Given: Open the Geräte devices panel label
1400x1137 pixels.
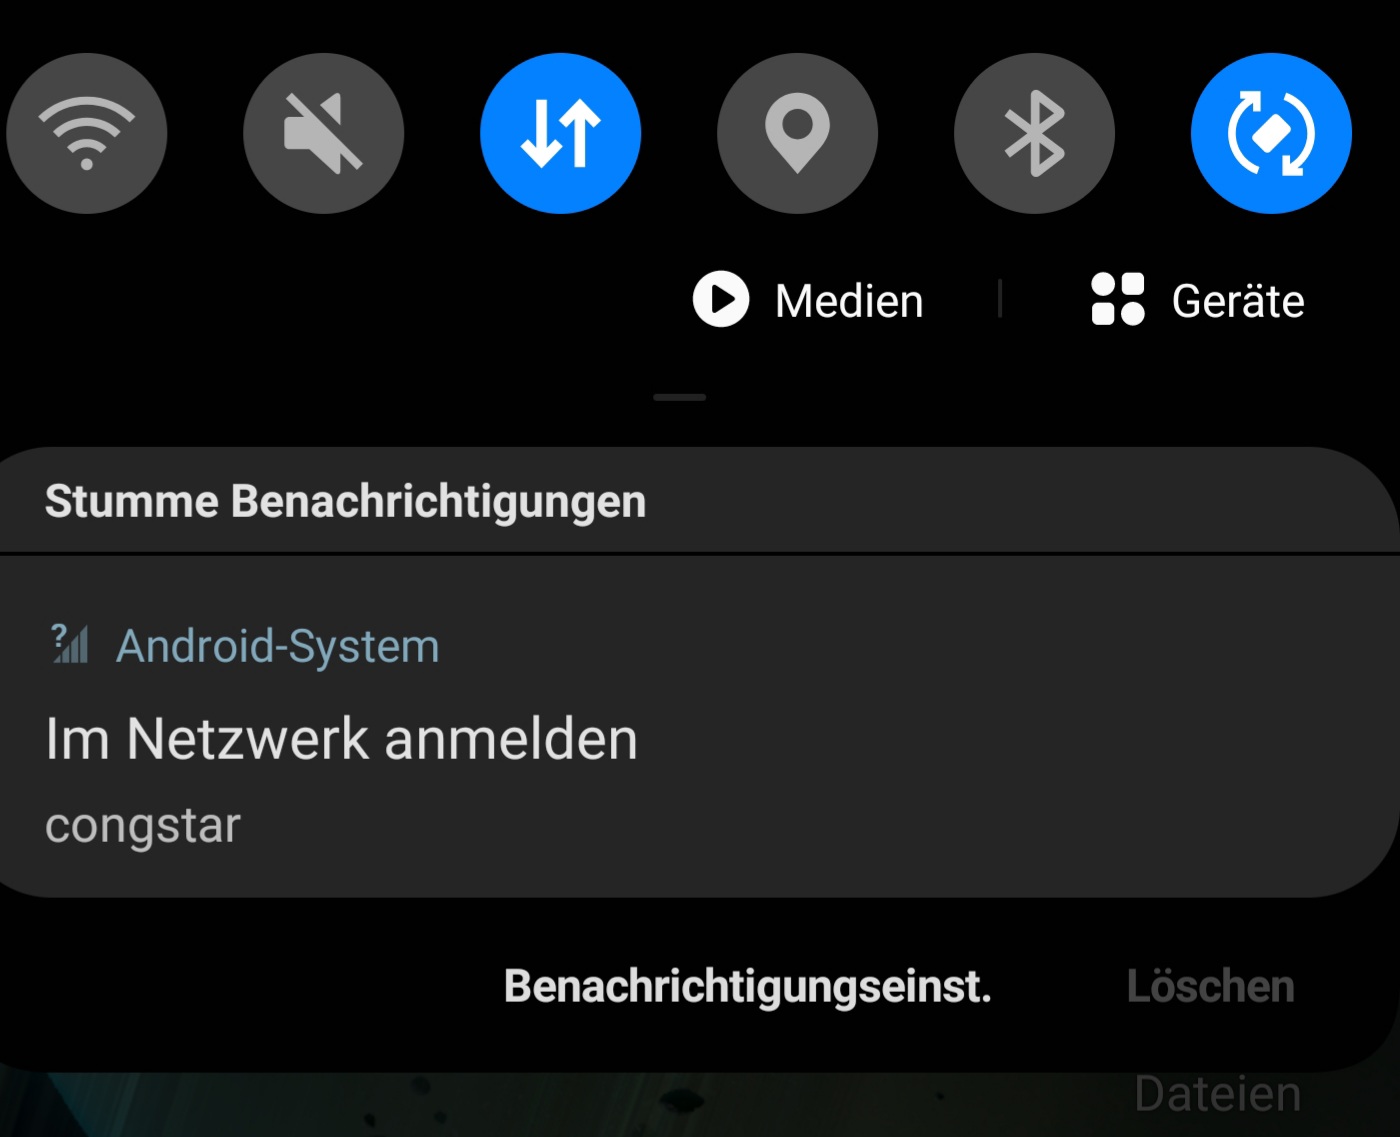Looking at the screenshot, I should (x=1238, y=301).
